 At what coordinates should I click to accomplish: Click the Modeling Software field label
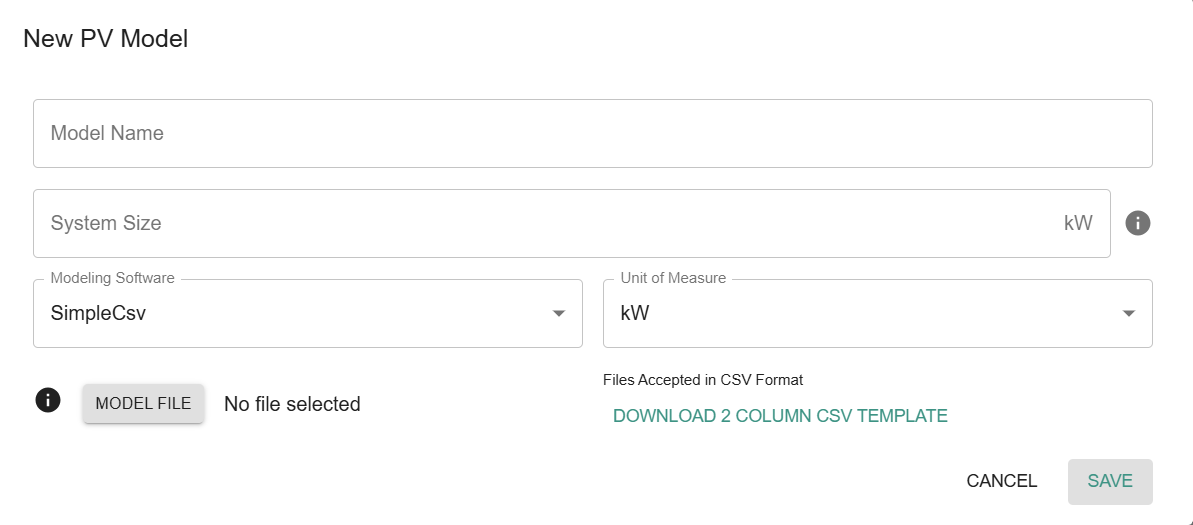pos(112,278)
